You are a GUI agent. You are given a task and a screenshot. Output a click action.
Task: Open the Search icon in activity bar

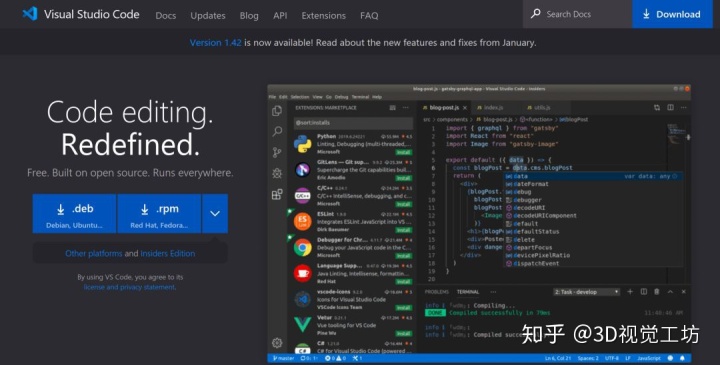pos(277,132)
